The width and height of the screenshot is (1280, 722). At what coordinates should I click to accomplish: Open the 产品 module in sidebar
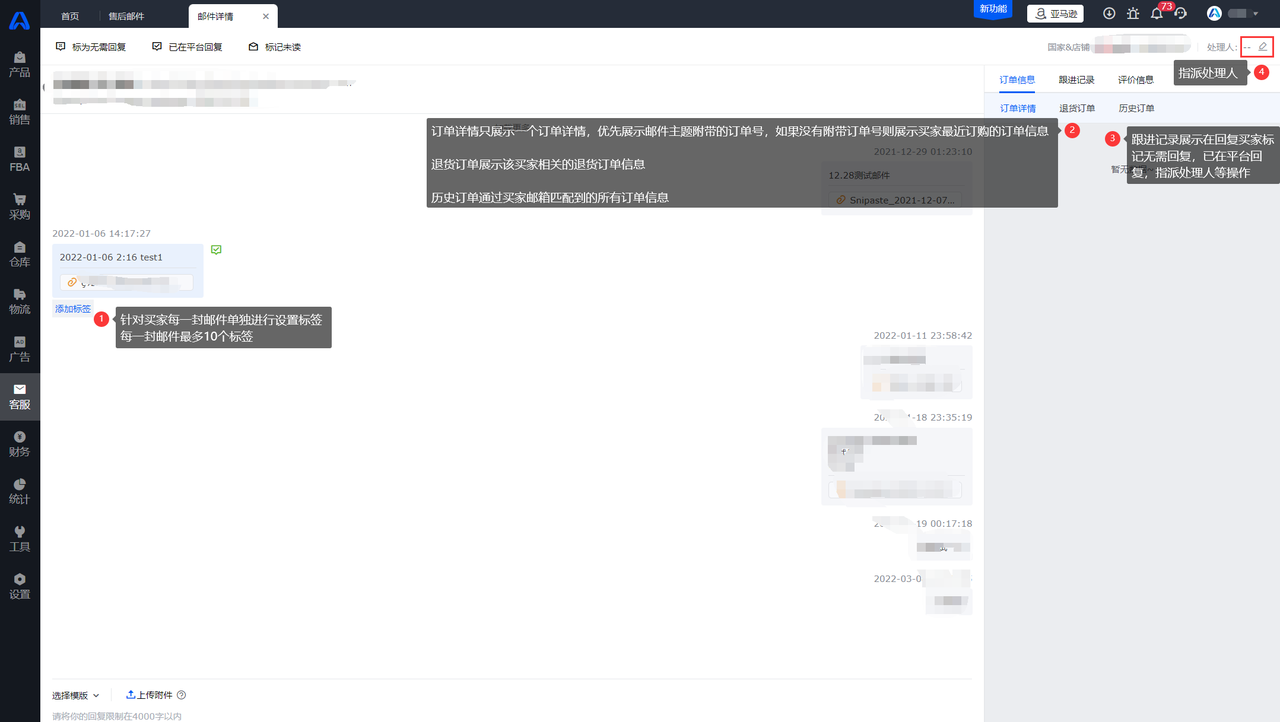click(x=19, y=64)
